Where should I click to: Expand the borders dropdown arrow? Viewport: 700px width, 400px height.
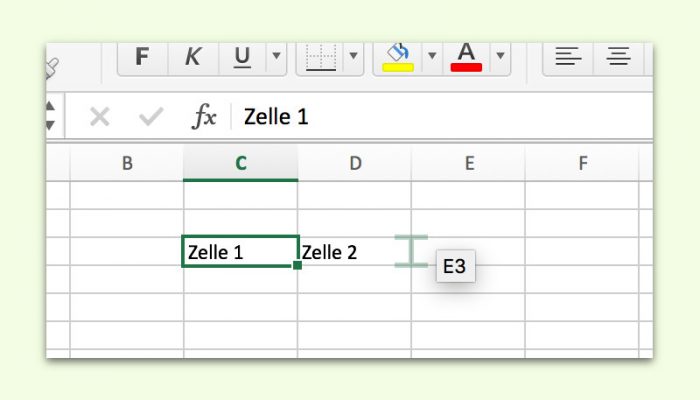[354, 56]
